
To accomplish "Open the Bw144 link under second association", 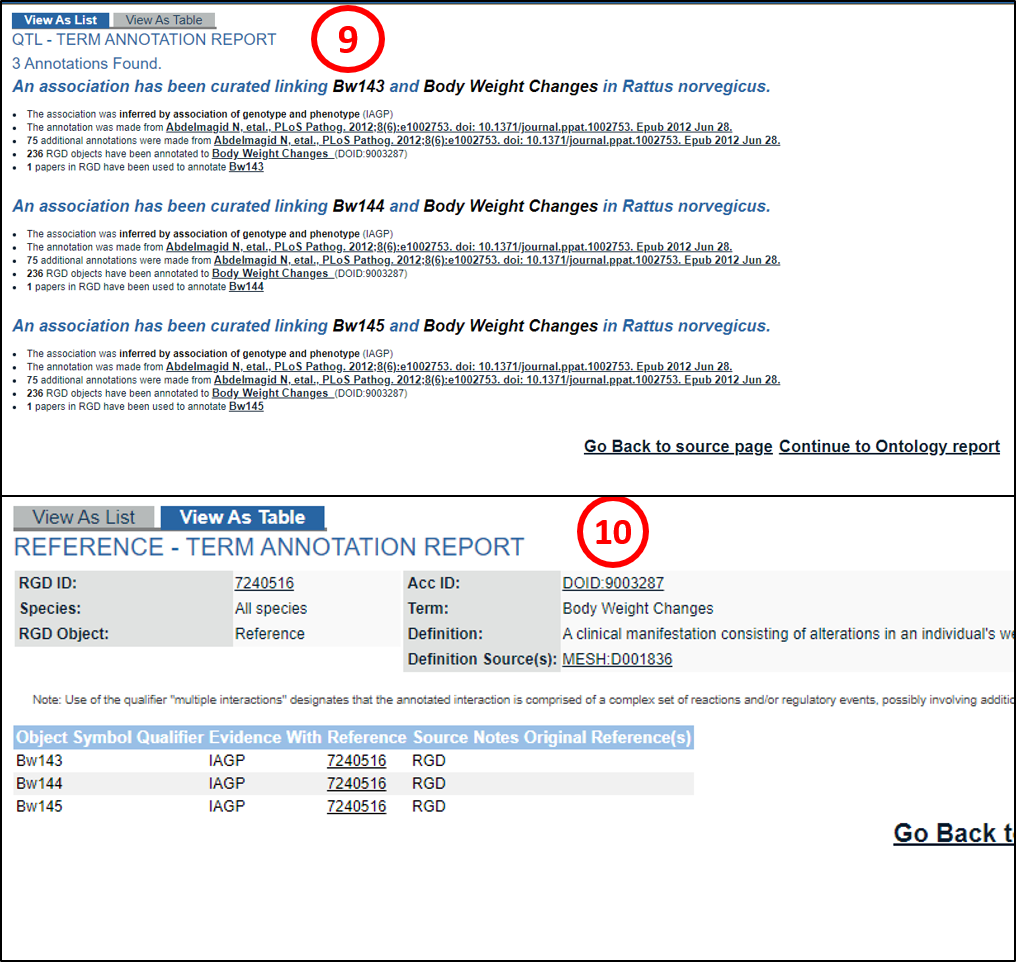I will pos(246,287).
